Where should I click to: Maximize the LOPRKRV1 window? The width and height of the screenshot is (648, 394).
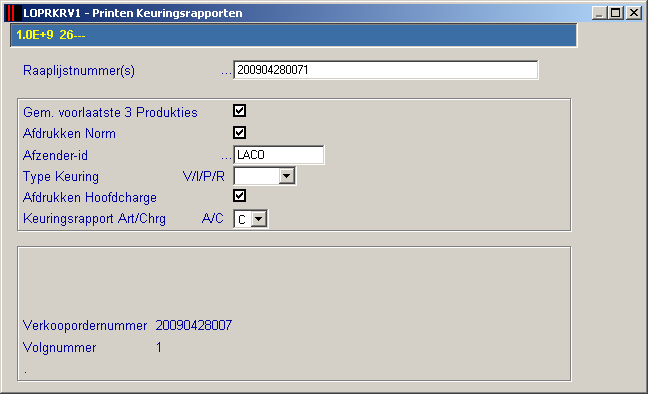pyautogui.click(x=616, y=13)
